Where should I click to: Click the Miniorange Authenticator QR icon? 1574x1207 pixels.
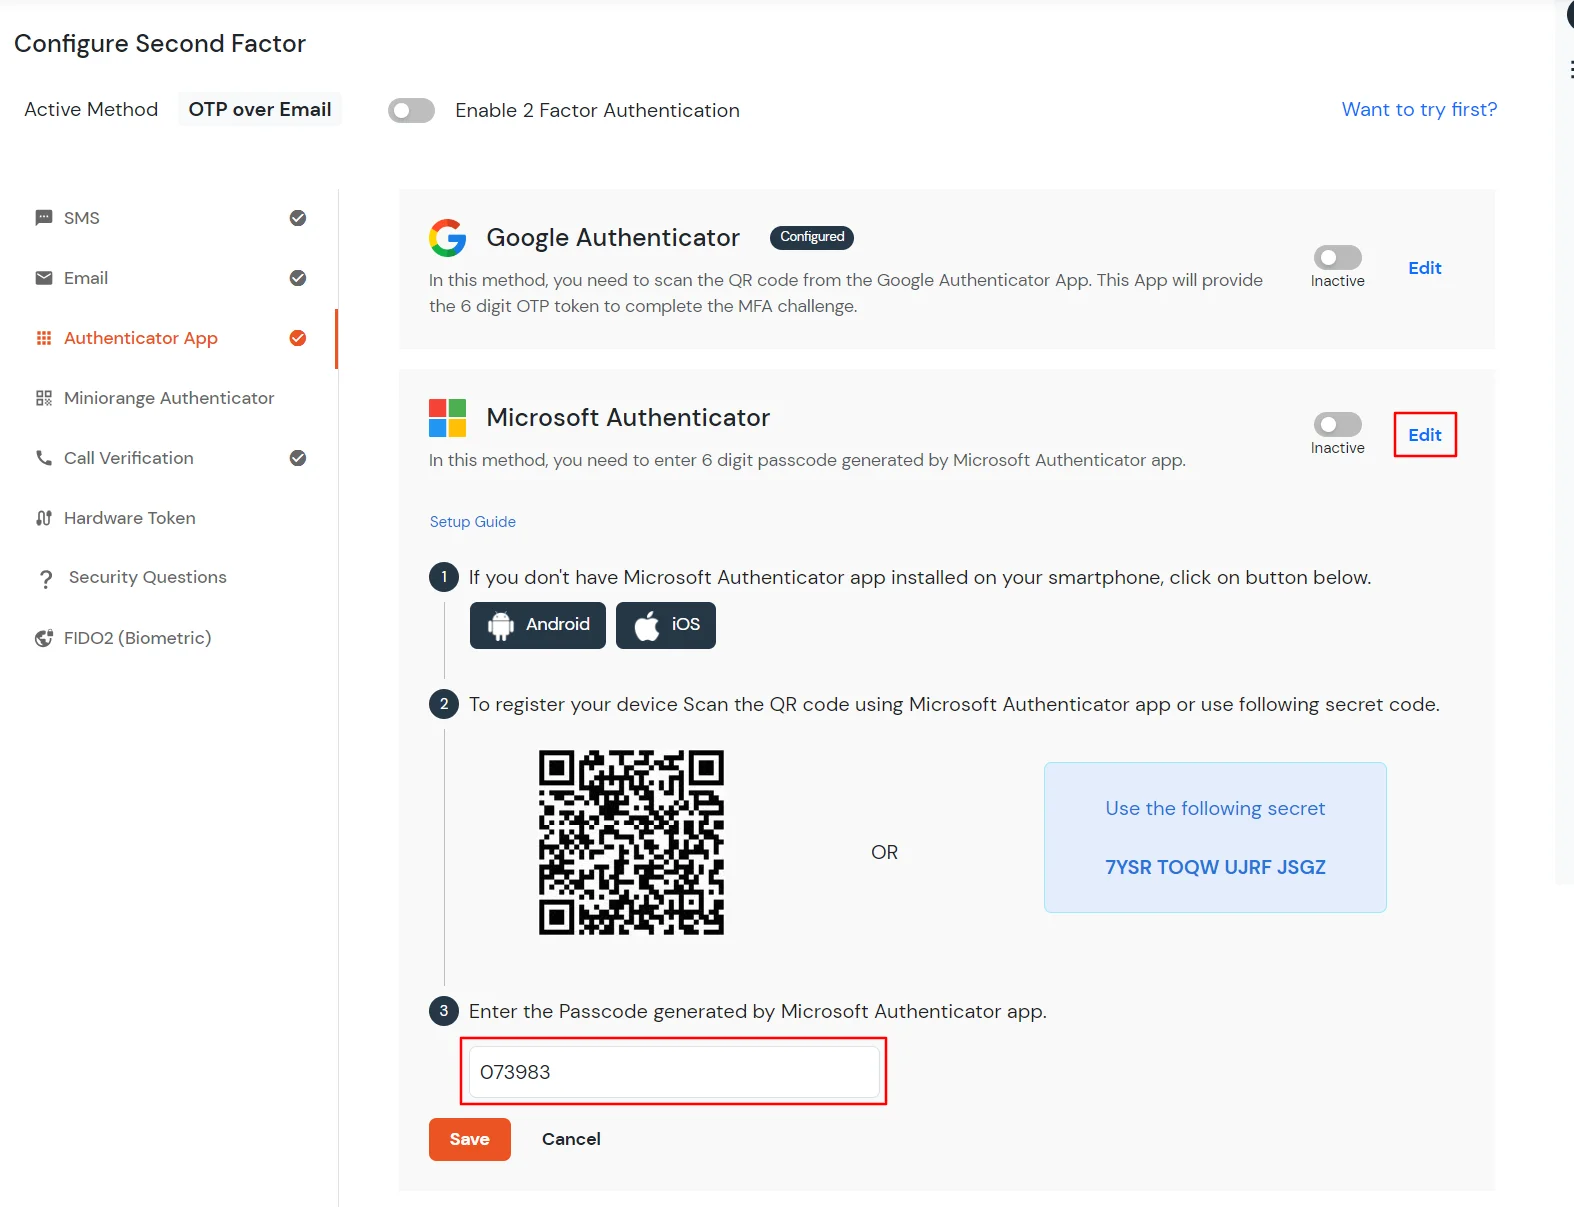[x=44, y=398]
